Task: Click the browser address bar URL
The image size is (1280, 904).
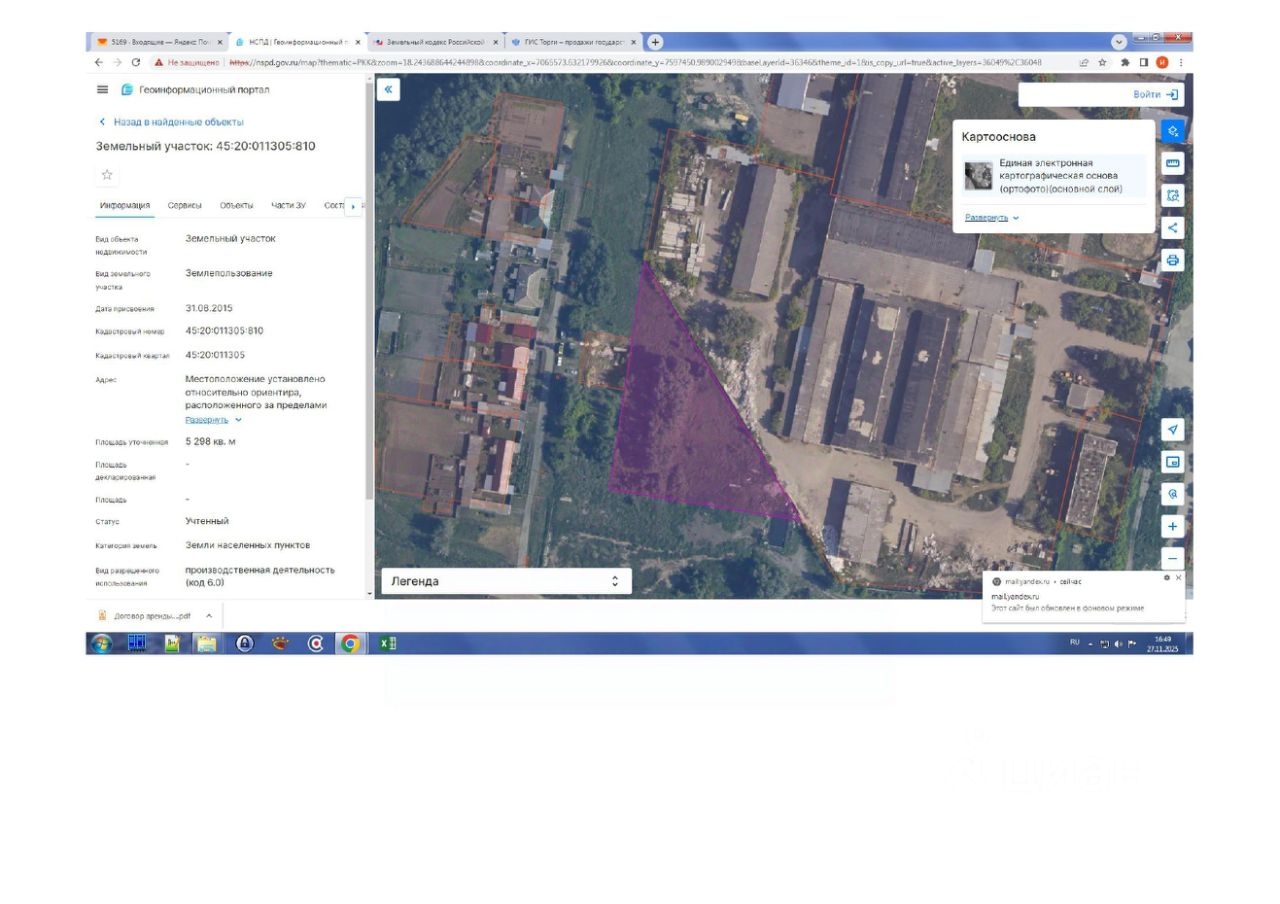Action: click(635, 62)
